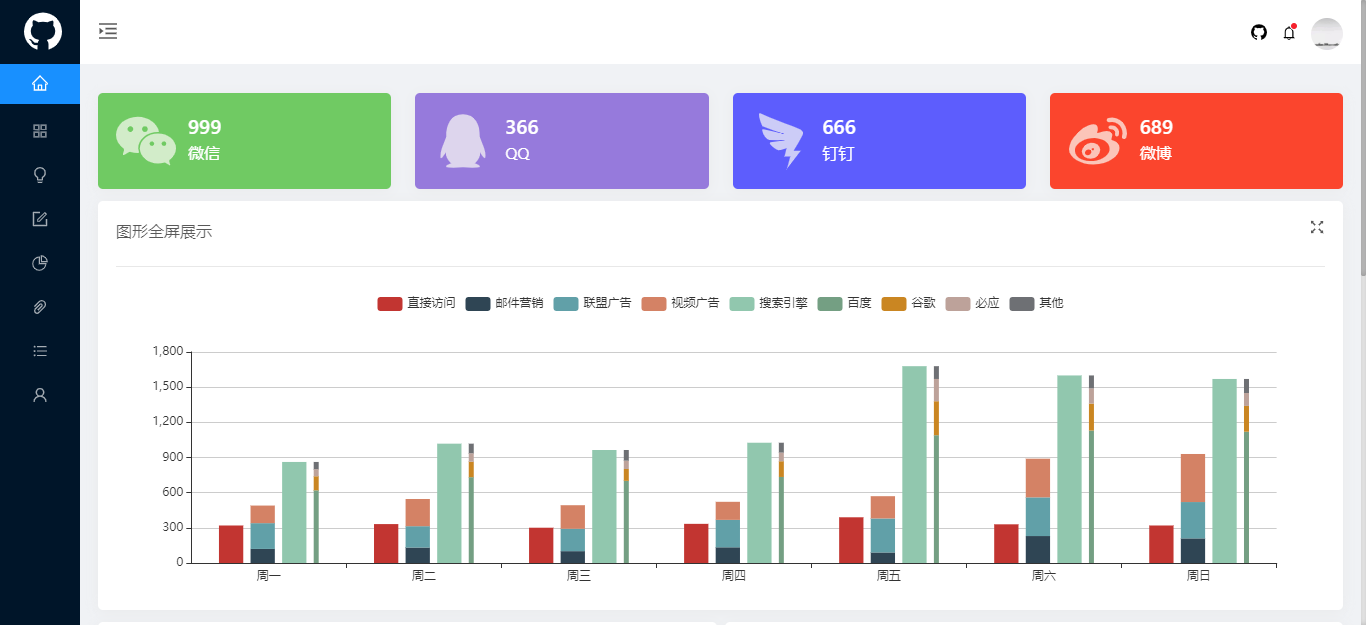Open the notifications bell
Screen dimensions: 1366x625
[x=1289, y=32]
